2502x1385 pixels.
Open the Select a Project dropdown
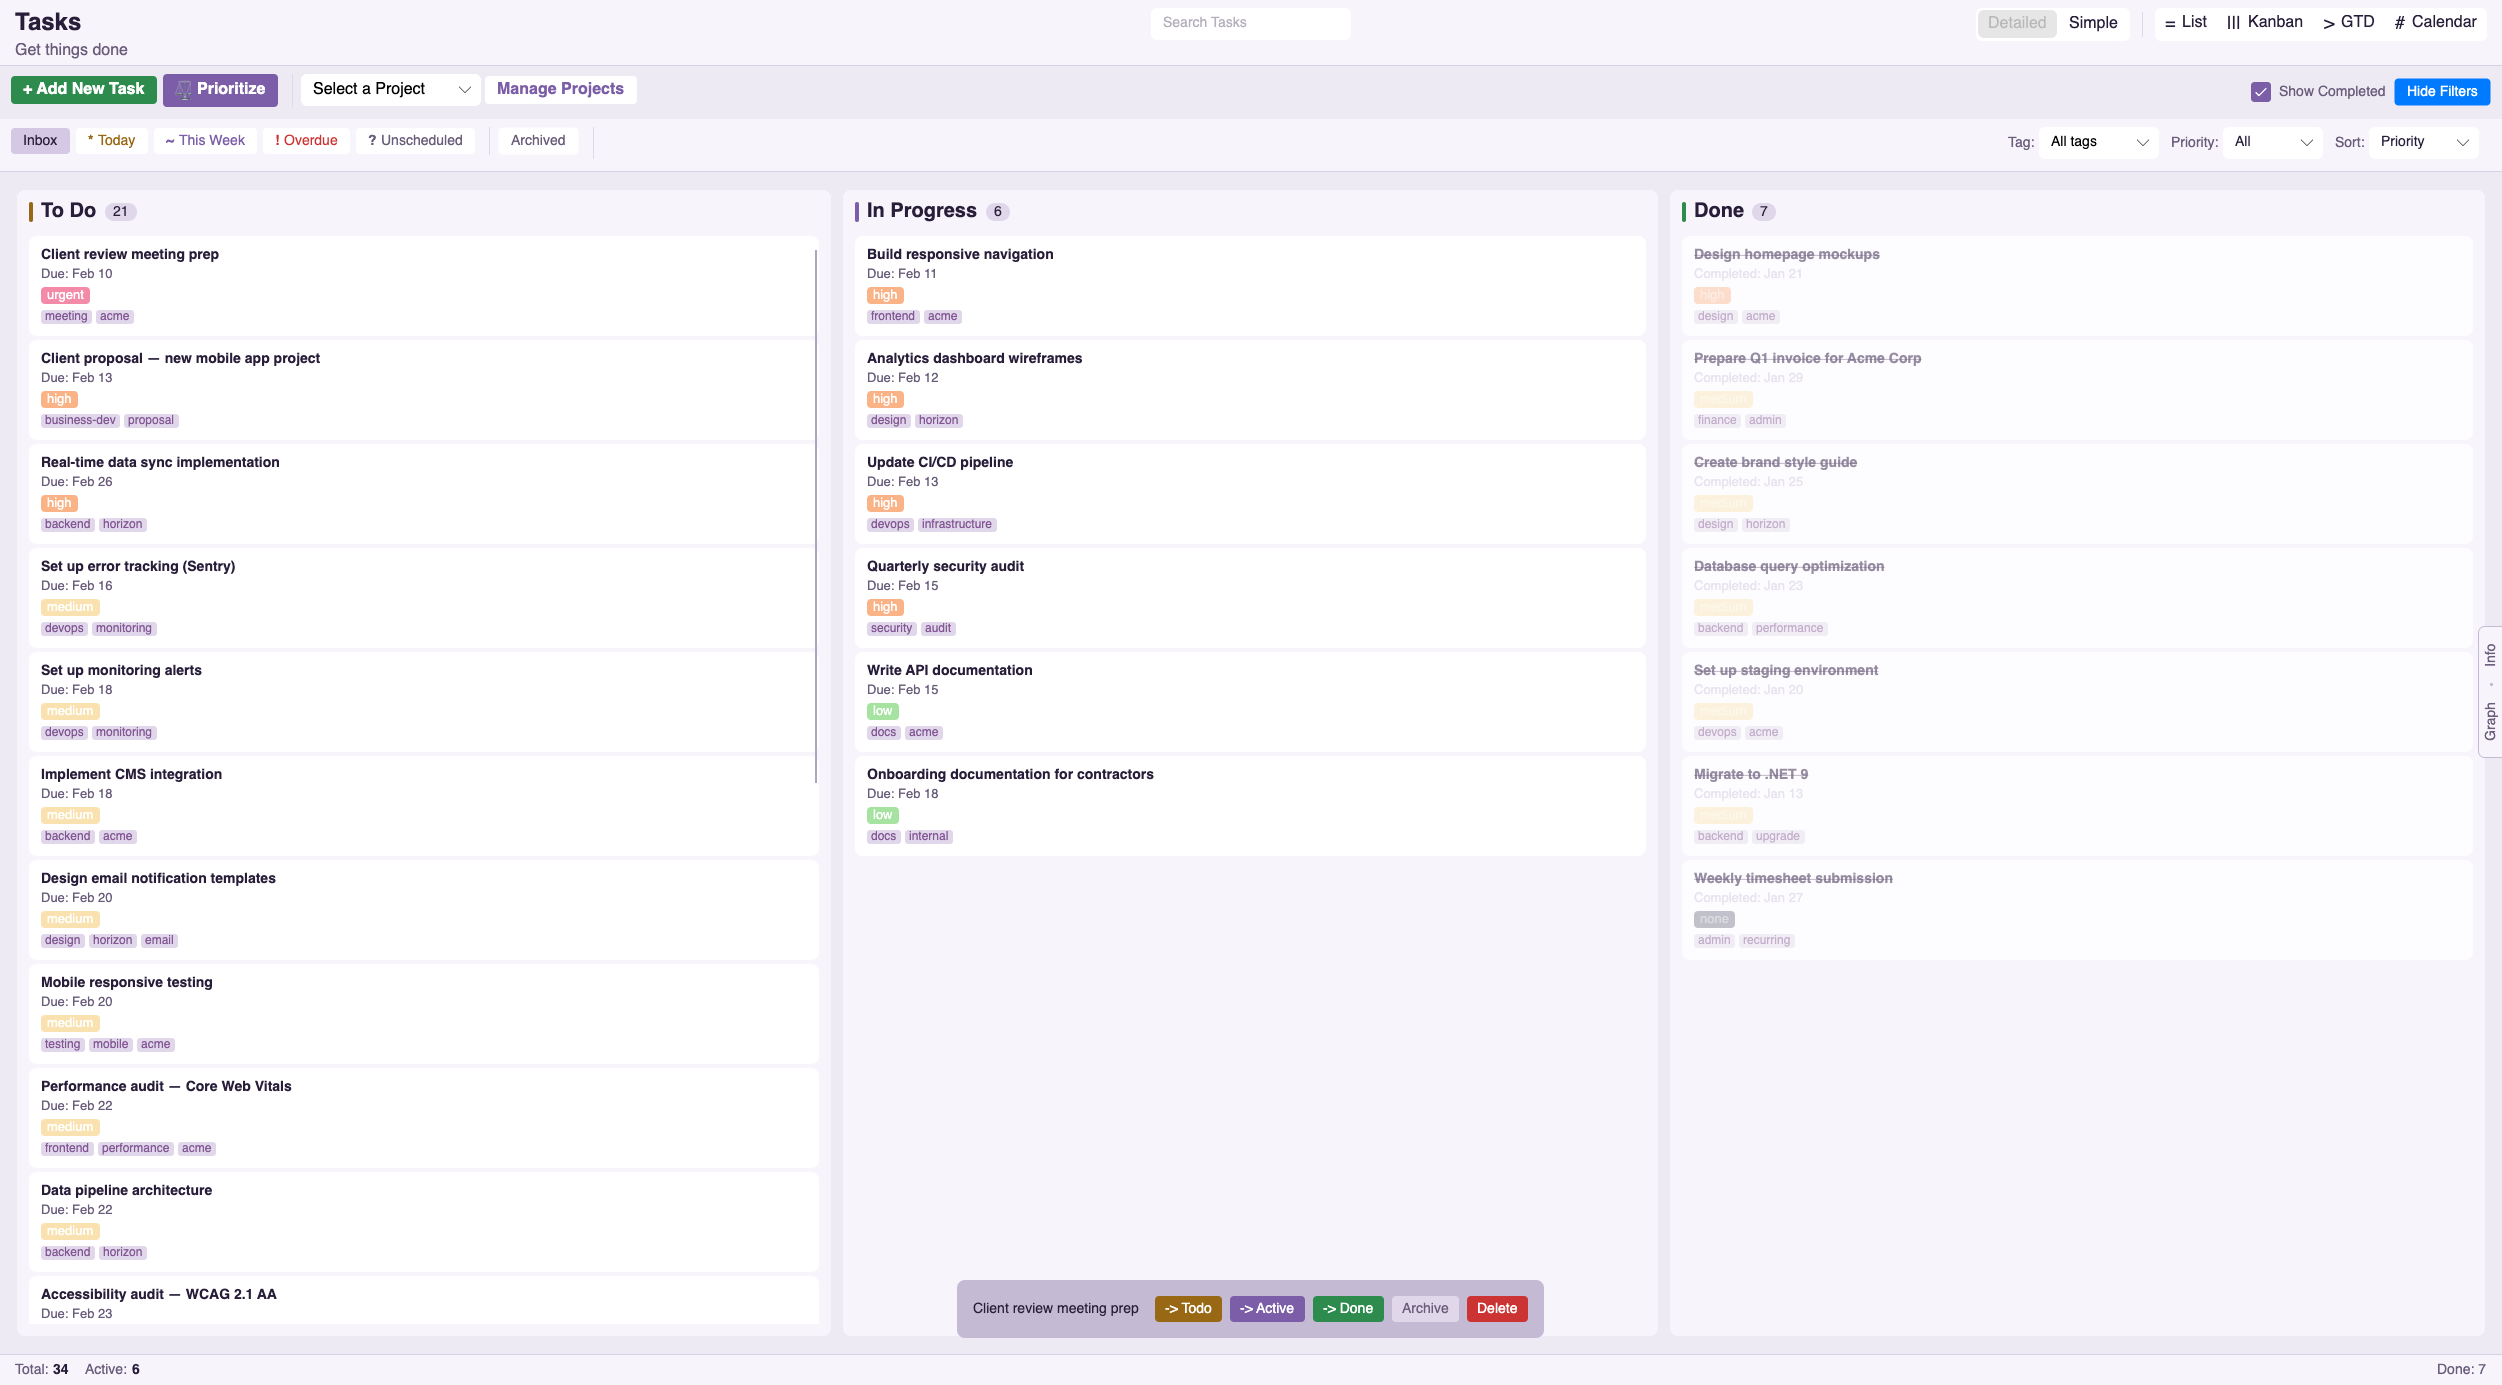[x=389, y=89]
